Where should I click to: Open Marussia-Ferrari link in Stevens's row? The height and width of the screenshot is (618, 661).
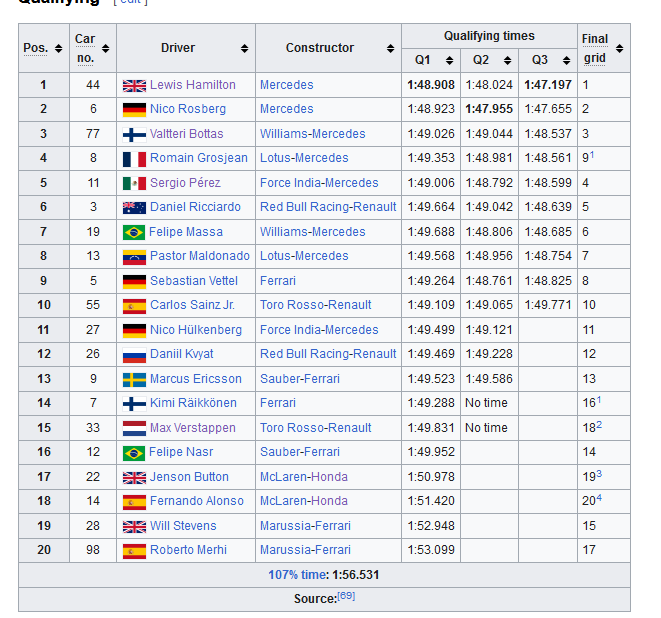[x=305, y=526]
